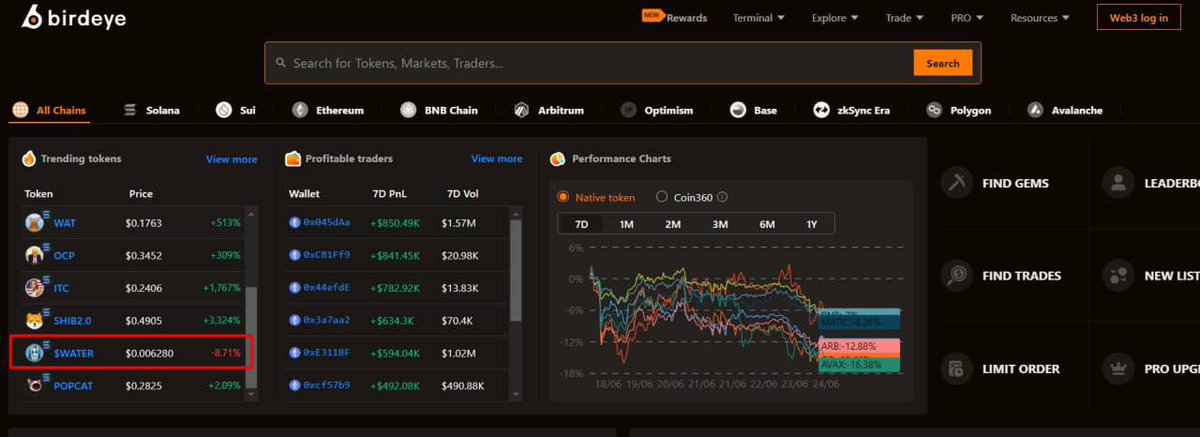Screen dimensions: 1200x437
Task: Filter by the Solana chain icon
Action: [x=129, y=110]
